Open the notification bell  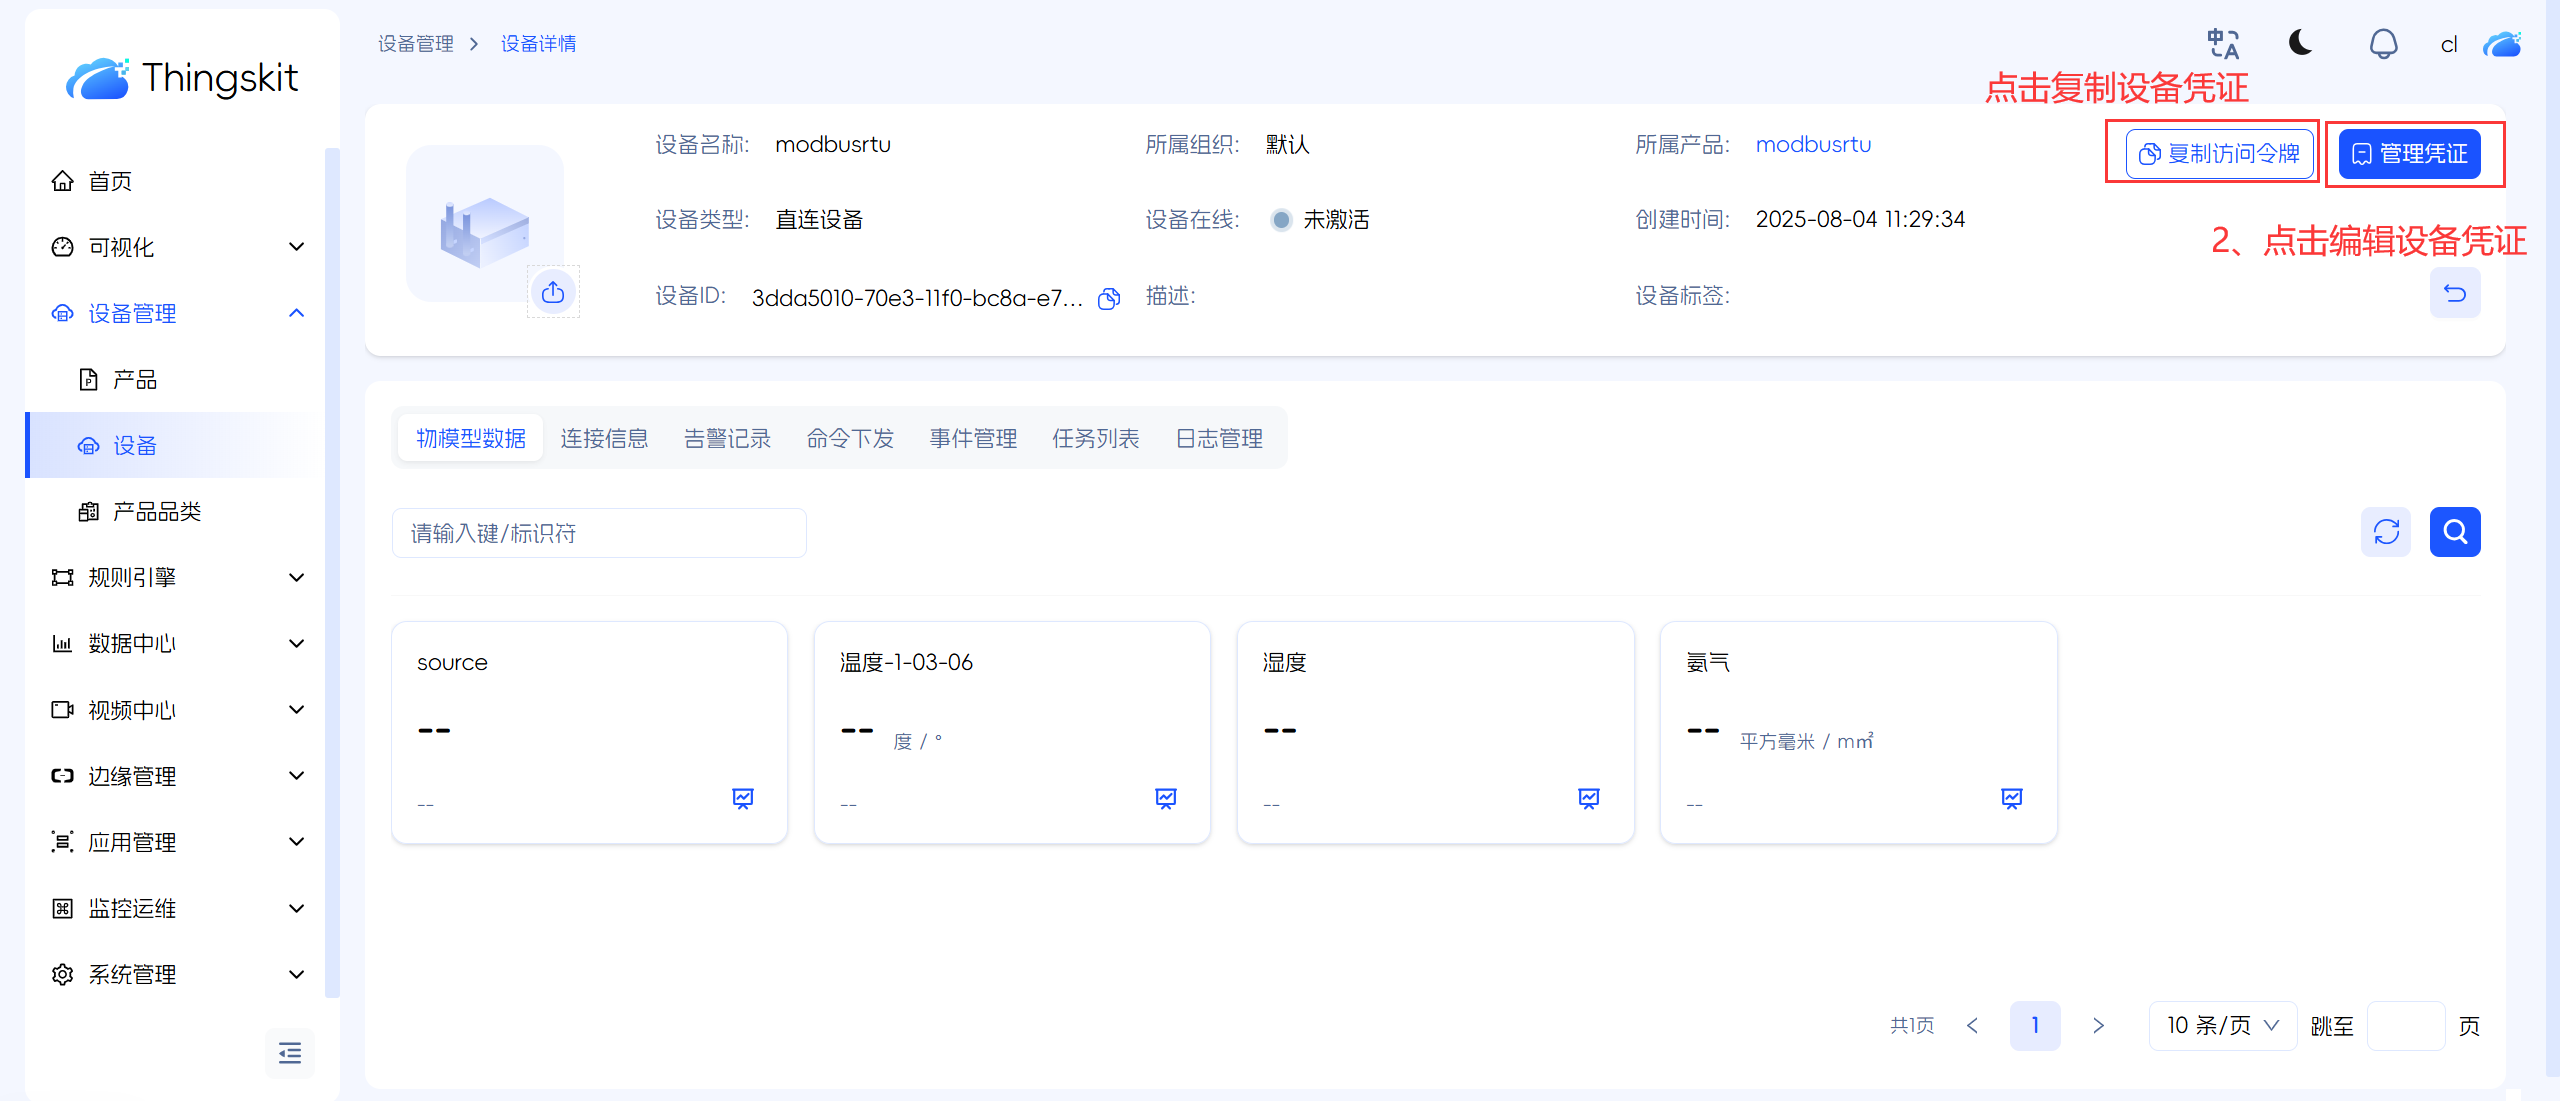(x=2383, y=44)
